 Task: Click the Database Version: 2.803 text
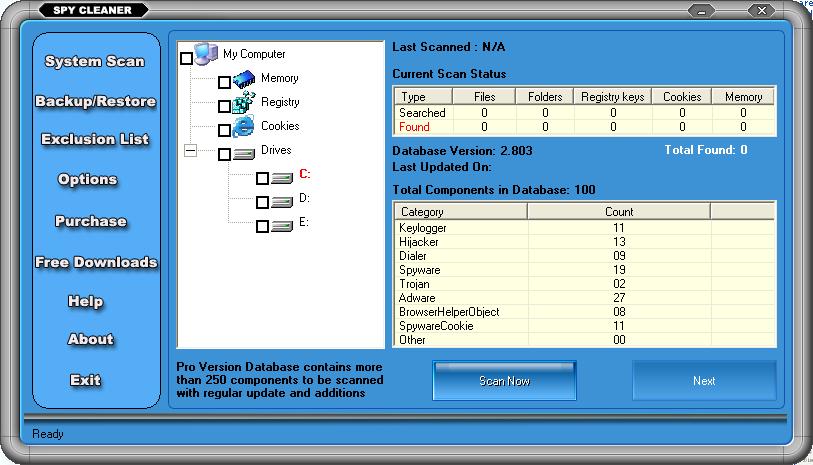[x=462, y=151]
